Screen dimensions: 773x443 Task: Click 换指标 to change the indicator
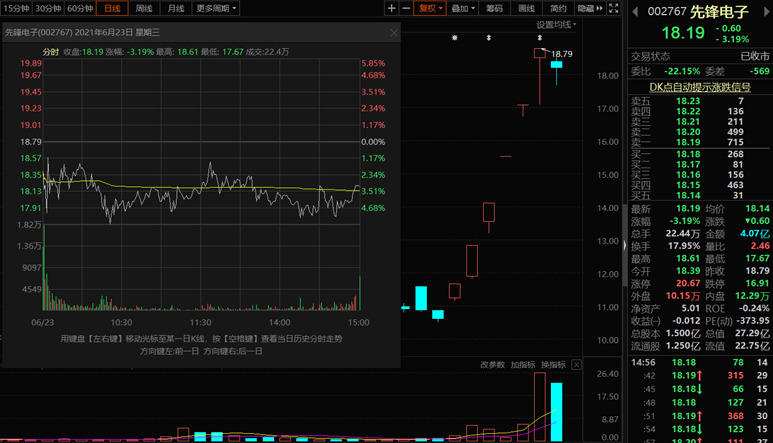tap(553, 365)
